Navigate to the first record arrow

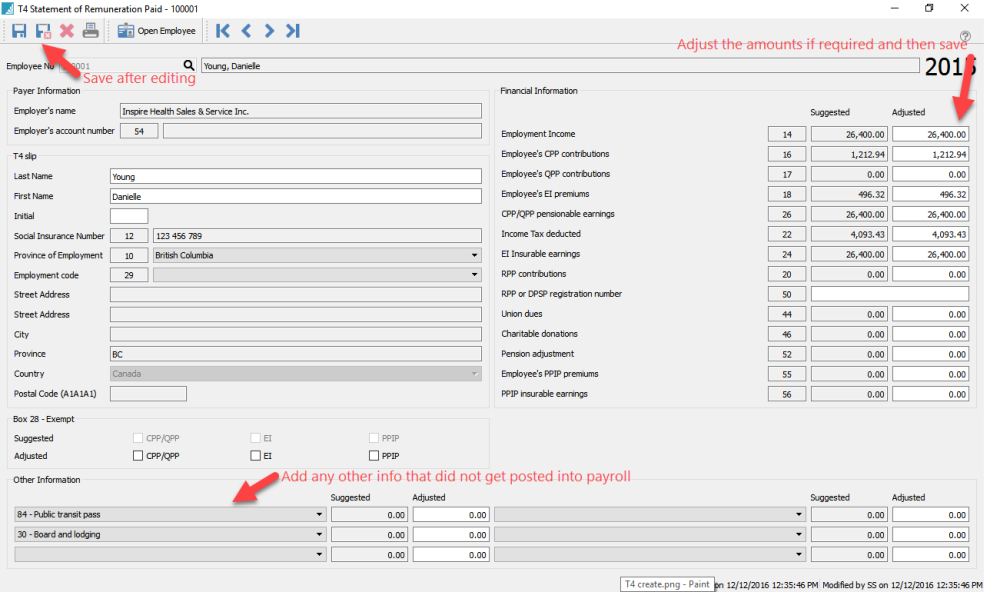[x=222, y=31]
